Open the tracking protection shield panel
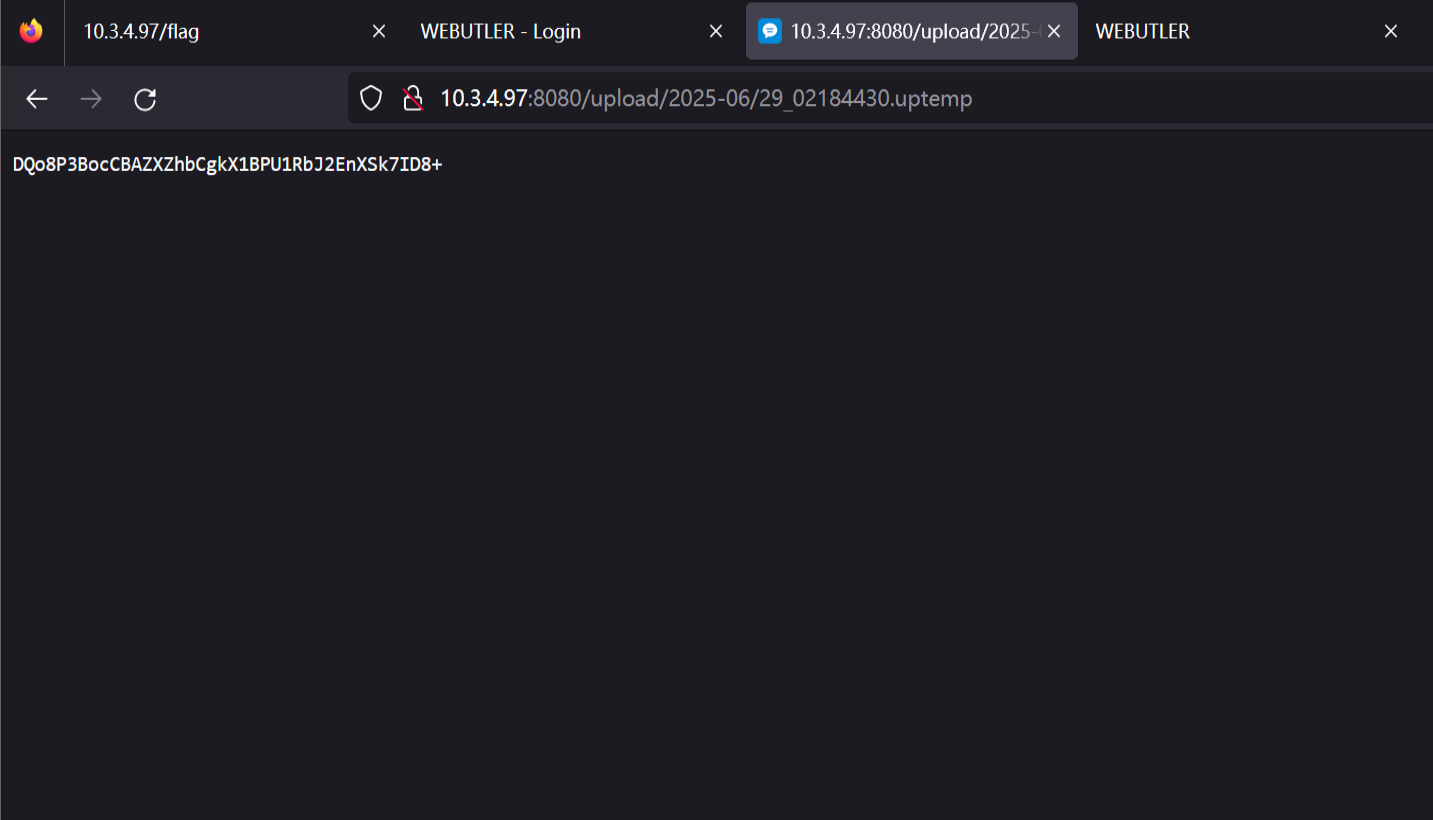 [x=371, y=98]
